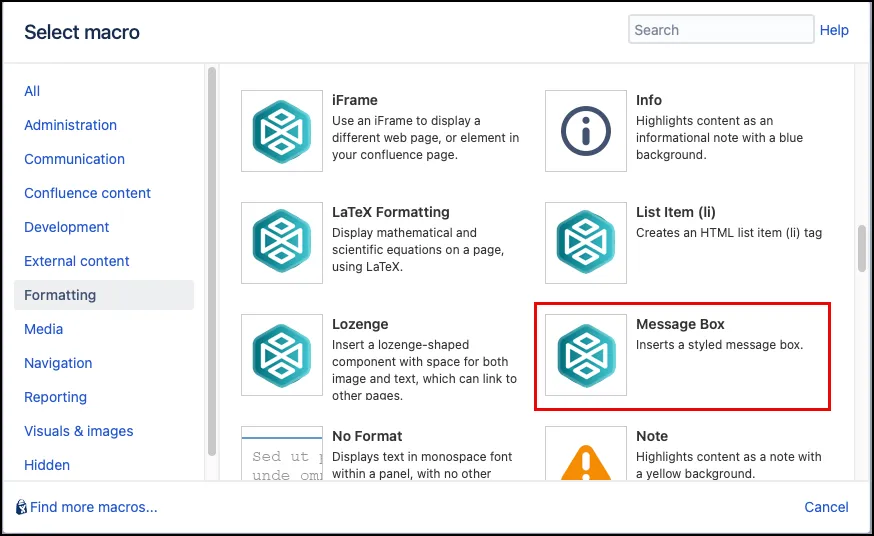Screen dimensions: 874x536
Task: Select the Reporting category
Action: tap(55, 397)
